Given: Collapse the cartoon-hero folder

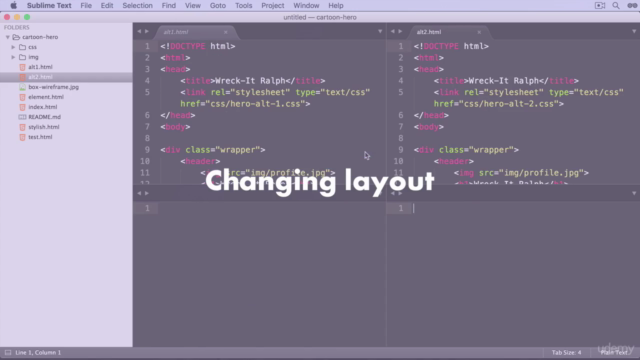Looking at the screenshot, I should pos(7,37).
